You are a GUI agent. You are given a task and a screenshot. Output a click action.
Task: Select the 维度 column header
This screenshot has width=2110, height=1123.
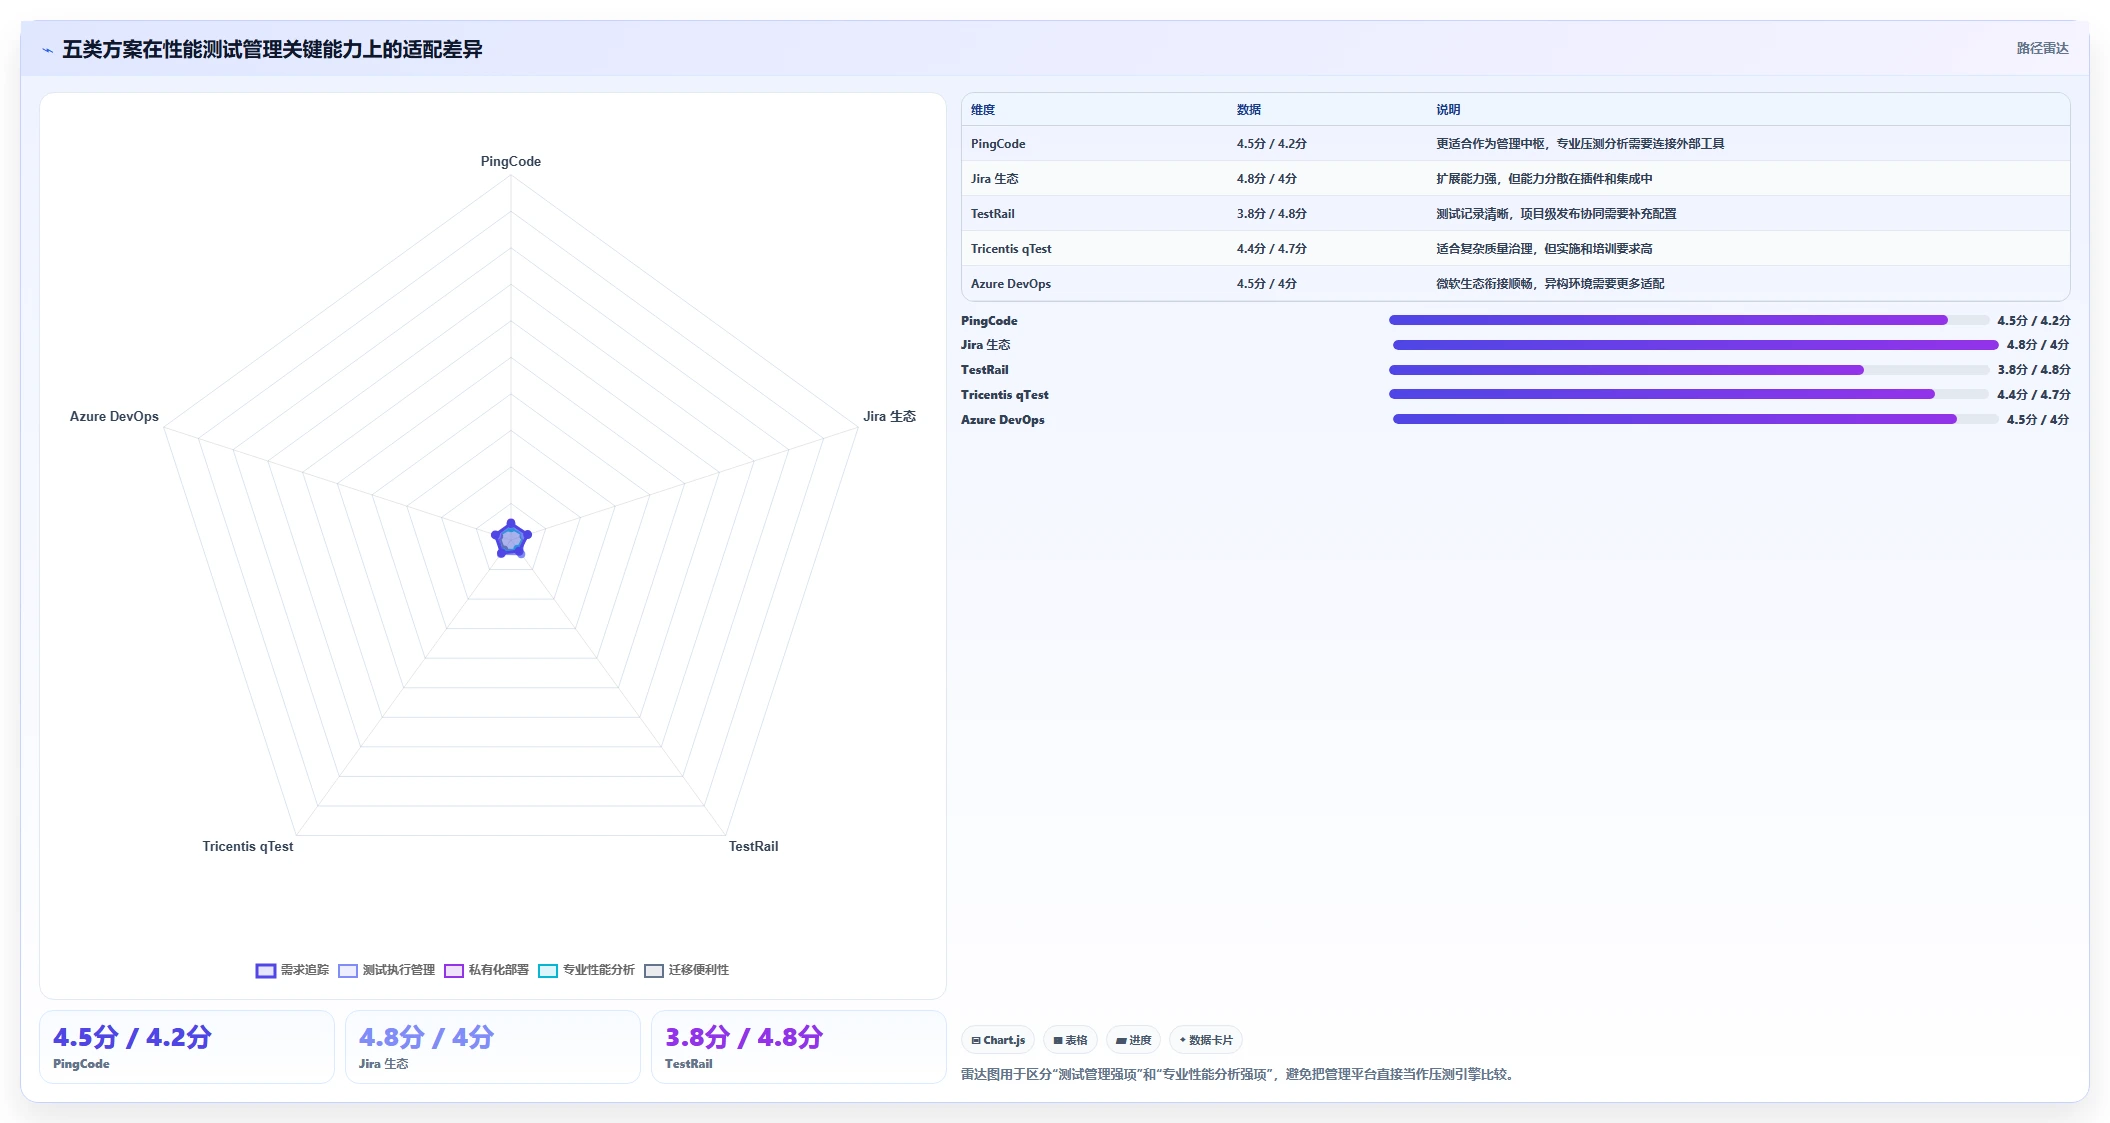click(x=983, y=110)
